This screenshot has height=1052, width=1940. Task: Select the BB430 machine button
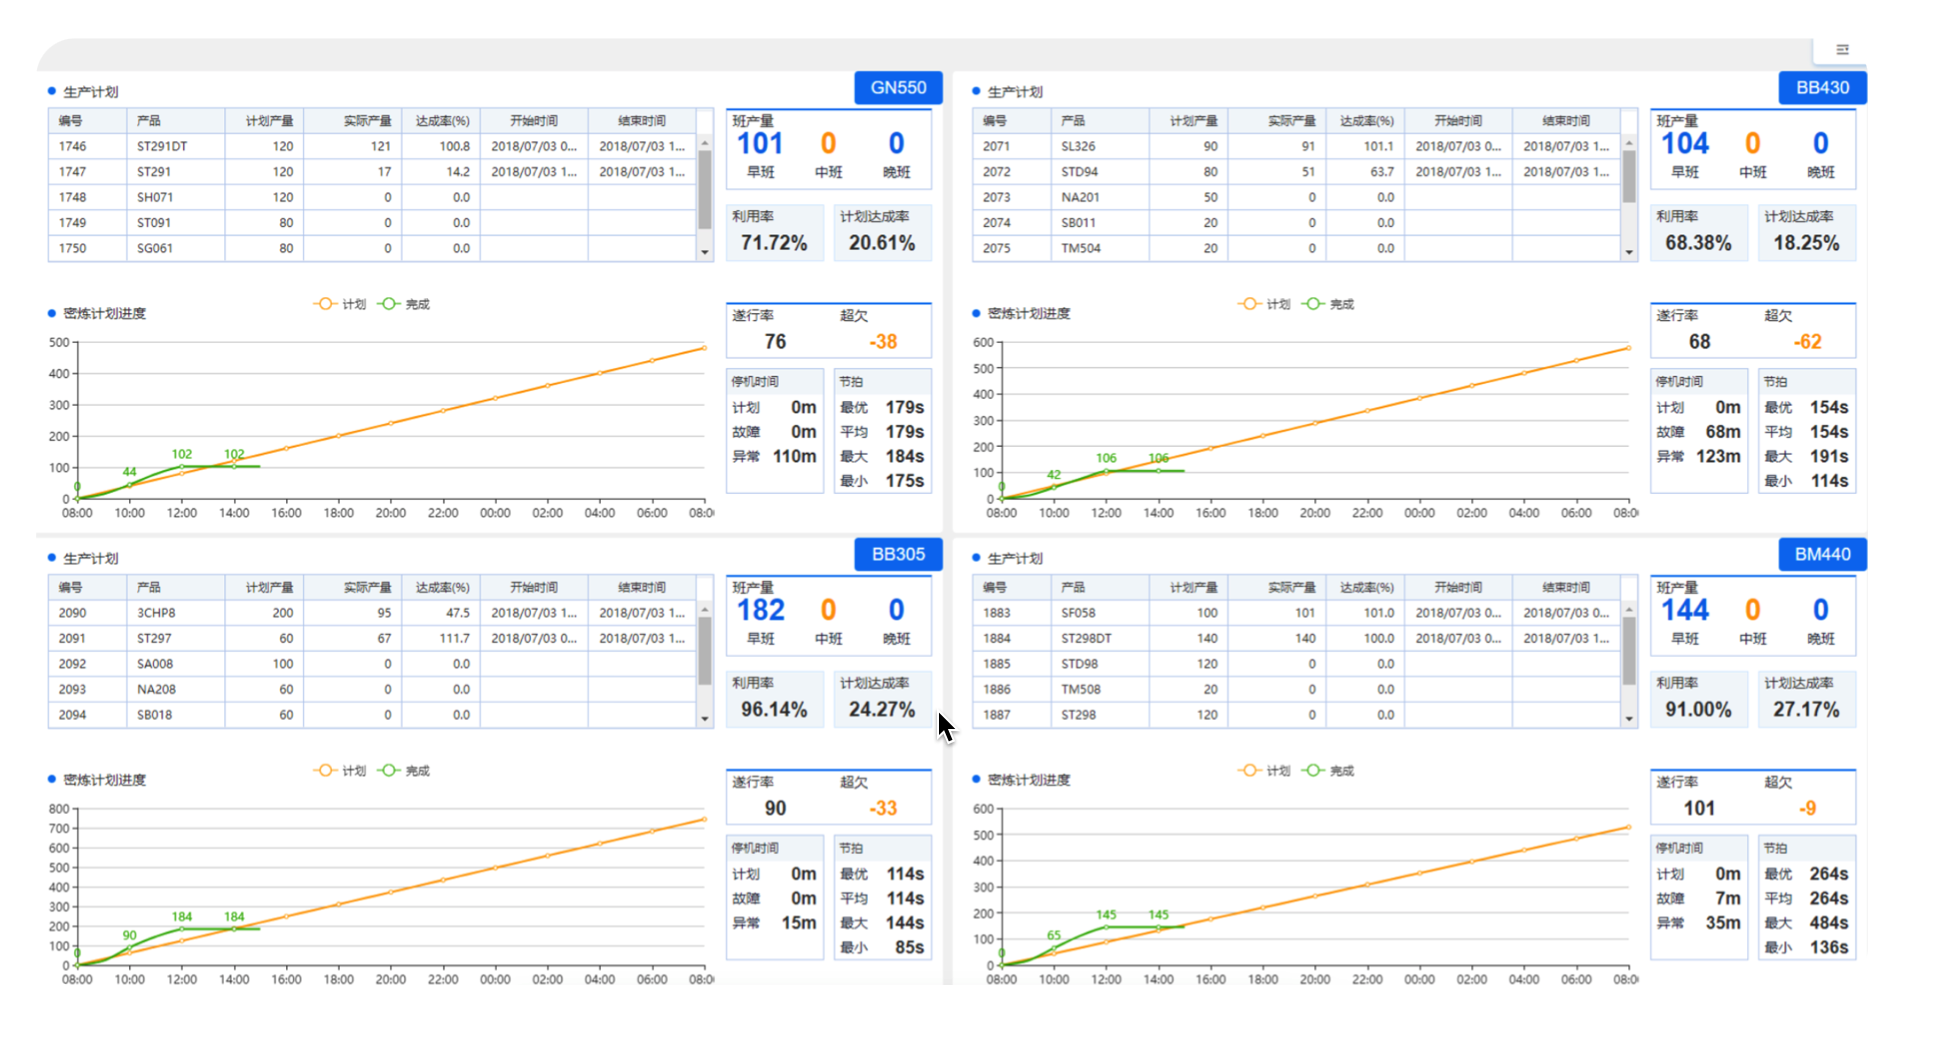[x=1822, y=88]
